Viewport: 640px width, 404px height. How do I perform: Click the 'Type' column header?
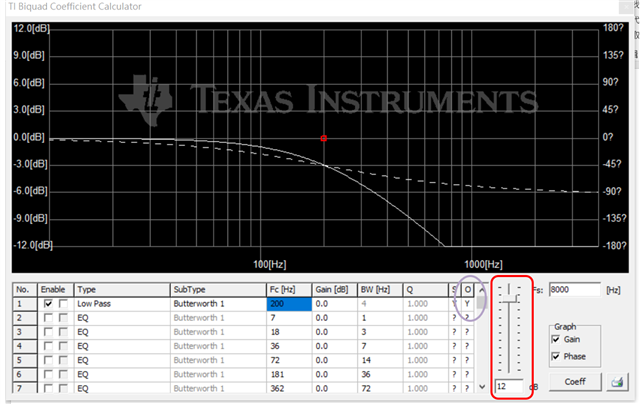click(x=122, y=290)
